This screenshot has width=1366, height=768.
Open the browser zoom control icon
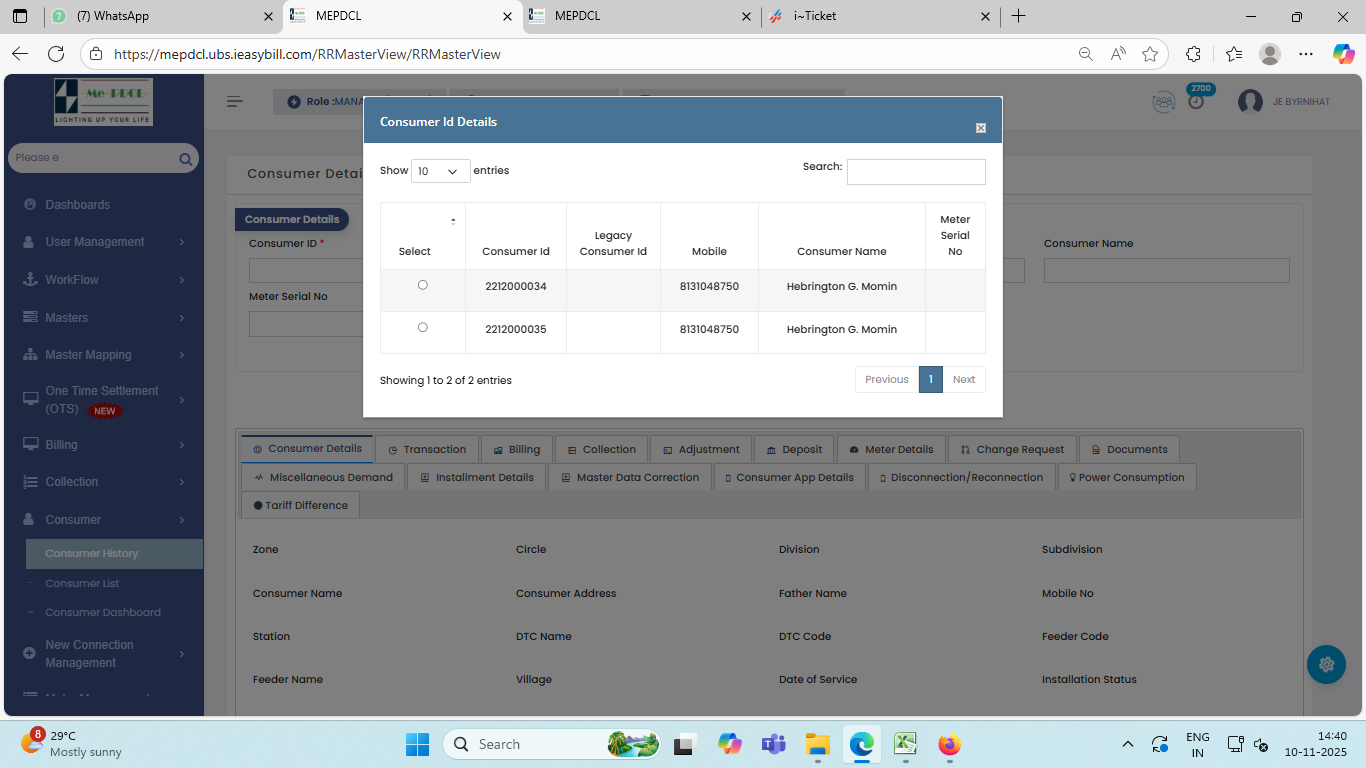1085,54
